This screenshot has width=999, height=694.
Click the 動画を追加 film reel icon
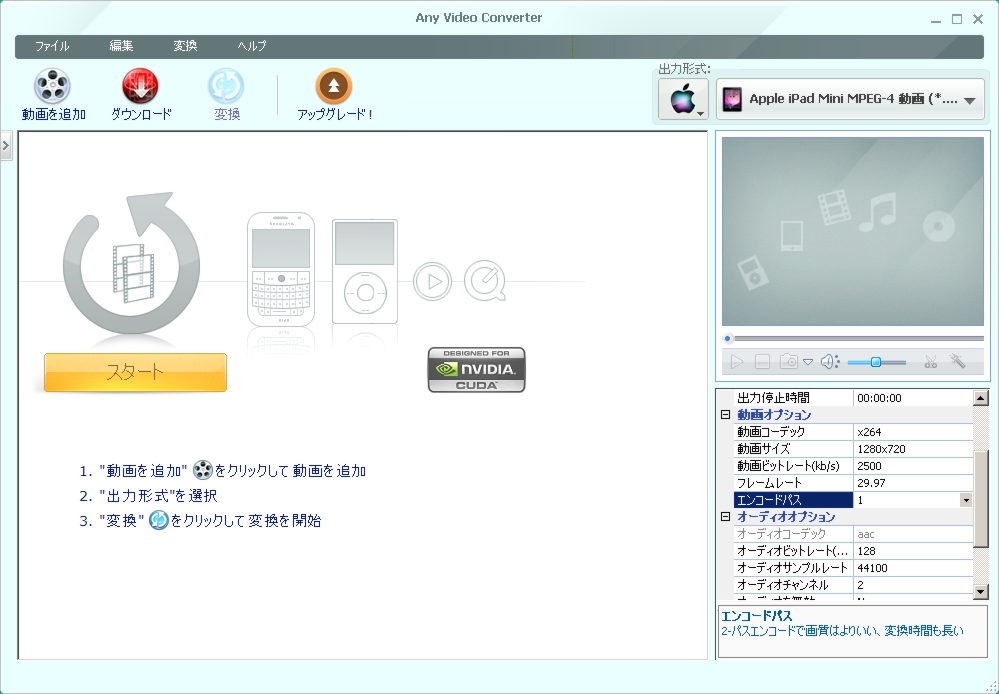pos(53,86)
